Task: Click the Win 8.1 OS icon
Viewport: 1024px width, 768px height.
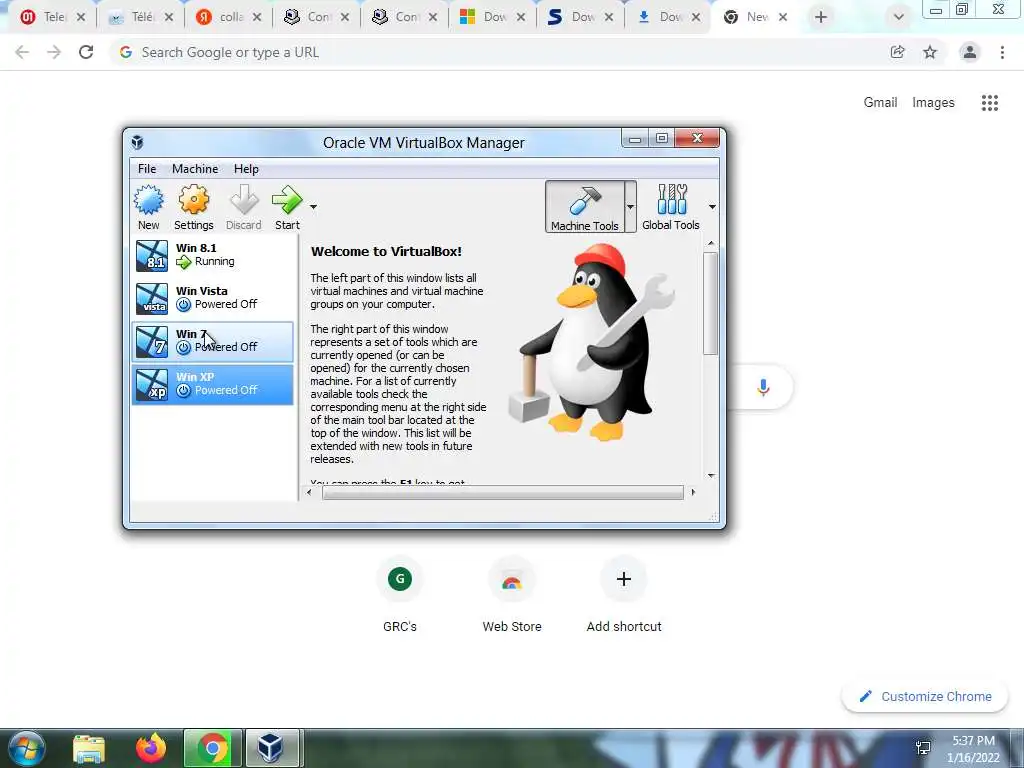Action: coord(152,256)
